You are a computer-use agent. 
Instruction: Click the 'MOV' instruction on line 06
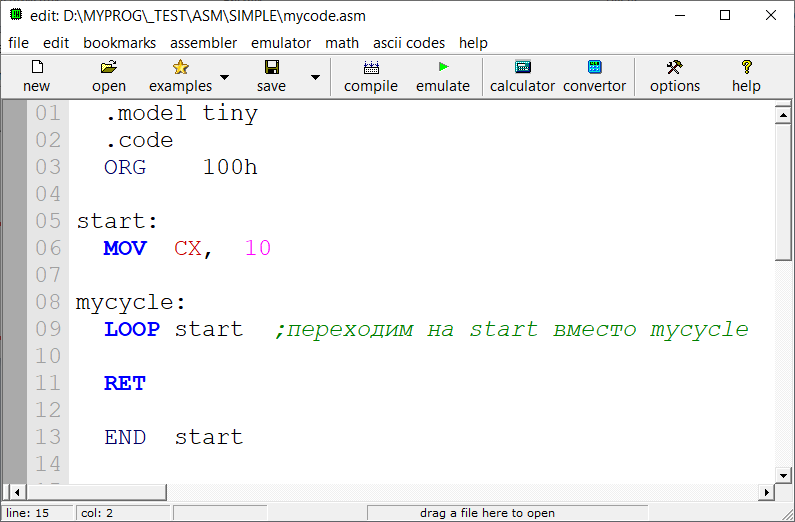pos(125,248)
